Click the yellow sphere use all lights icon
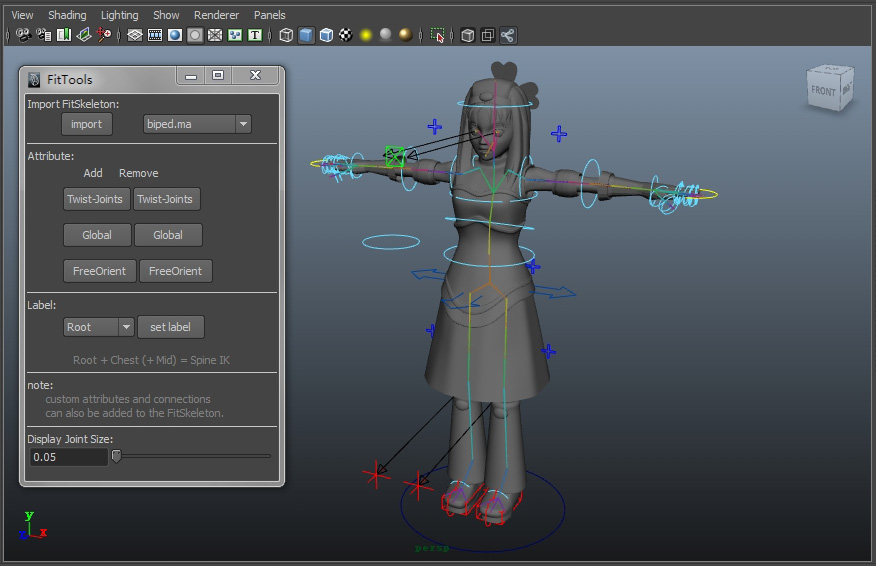 (x=366, y=35)
